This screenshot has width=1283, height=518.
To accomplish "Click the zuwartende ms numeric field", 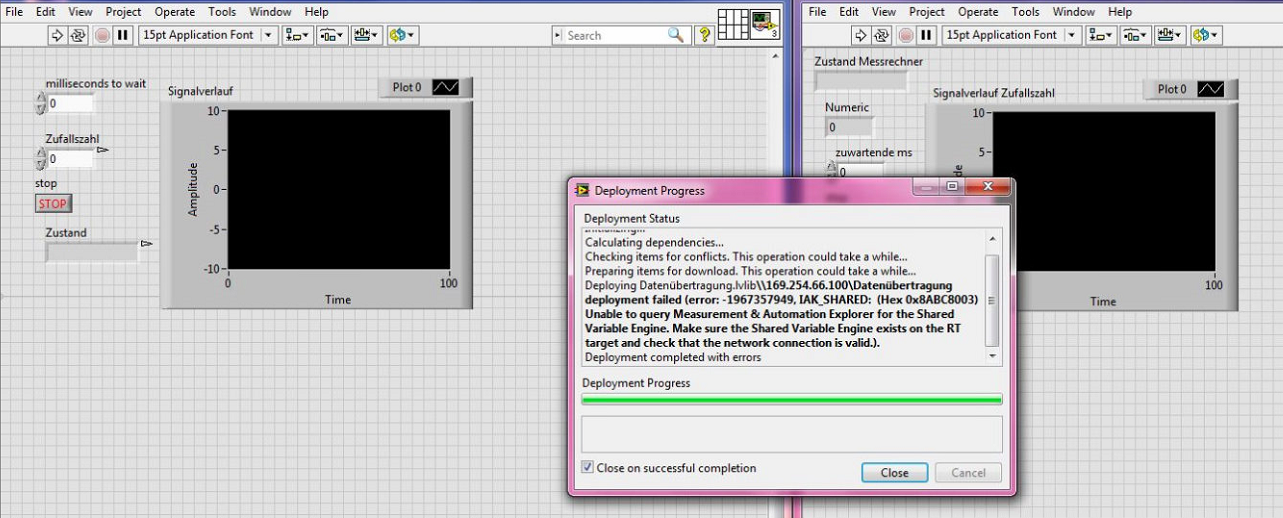I will click(861, 172).
